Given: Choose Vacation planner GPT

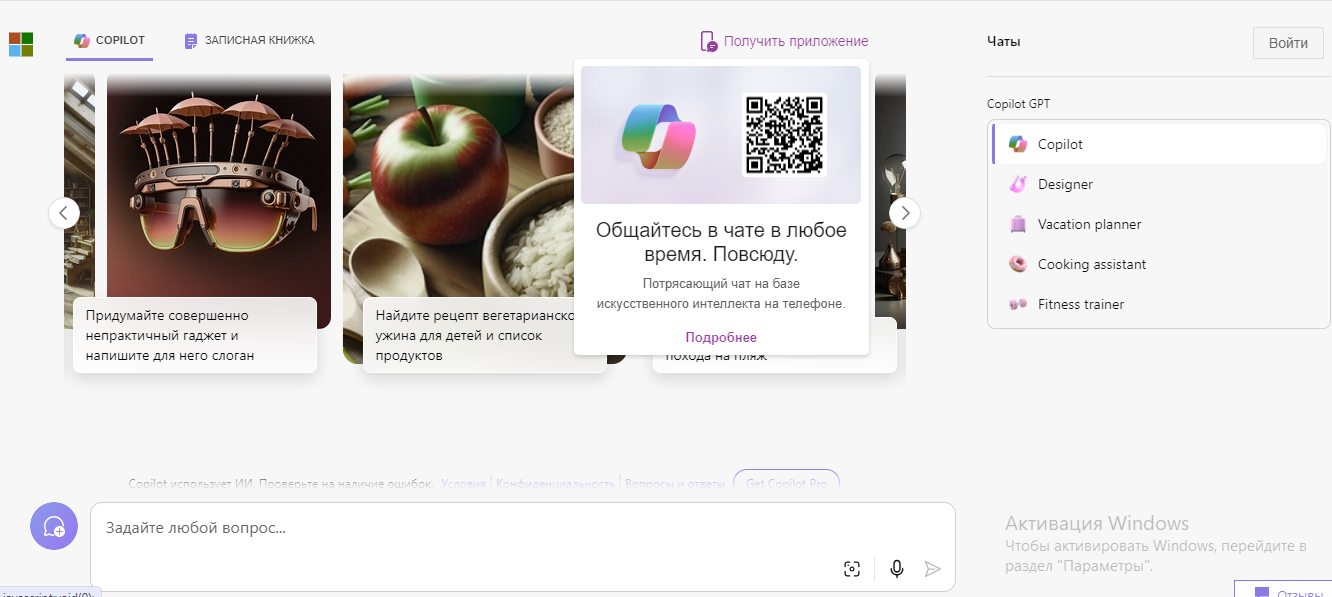Looking at the screenshot, I should click(x=1160, y=224).
